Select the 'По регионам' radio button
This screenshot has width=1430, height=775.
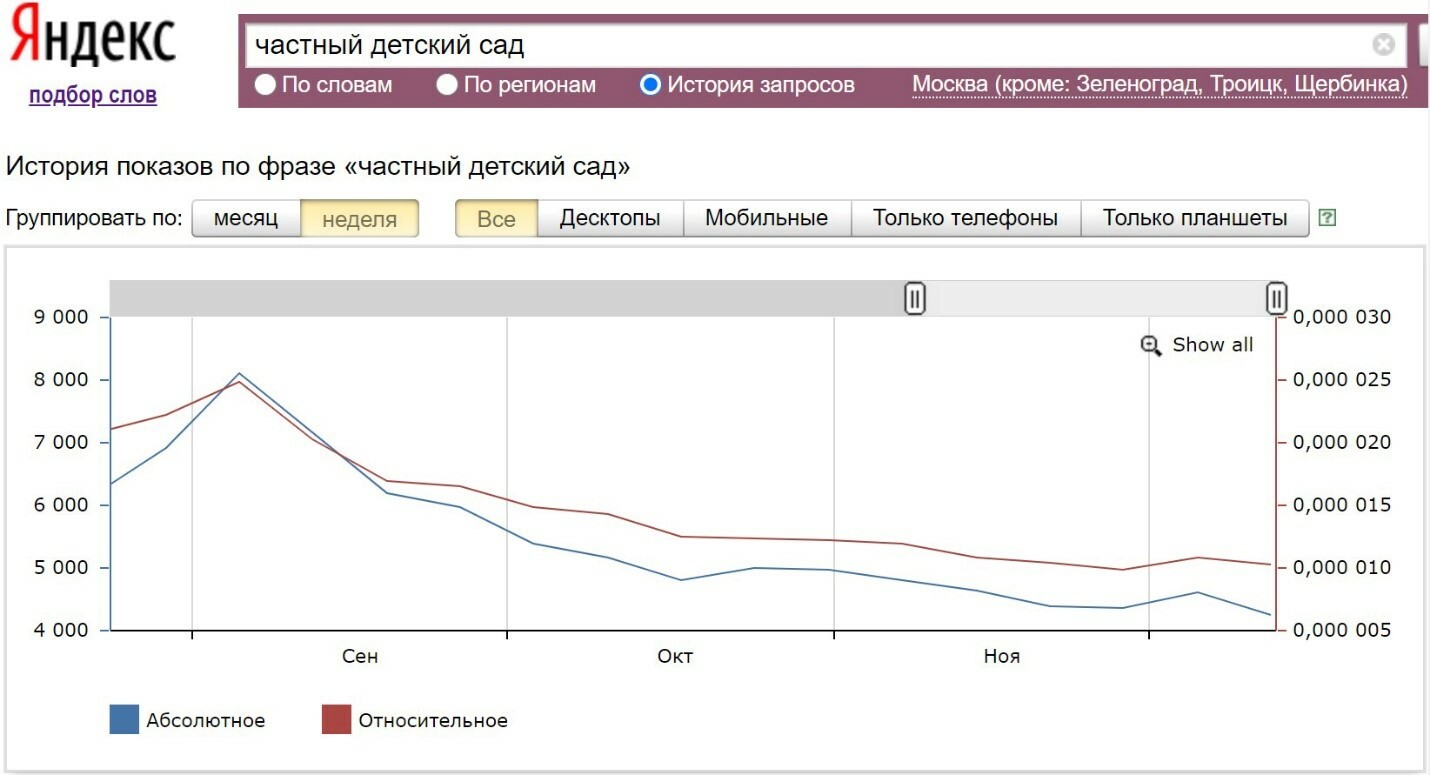[x=447, y=85]
